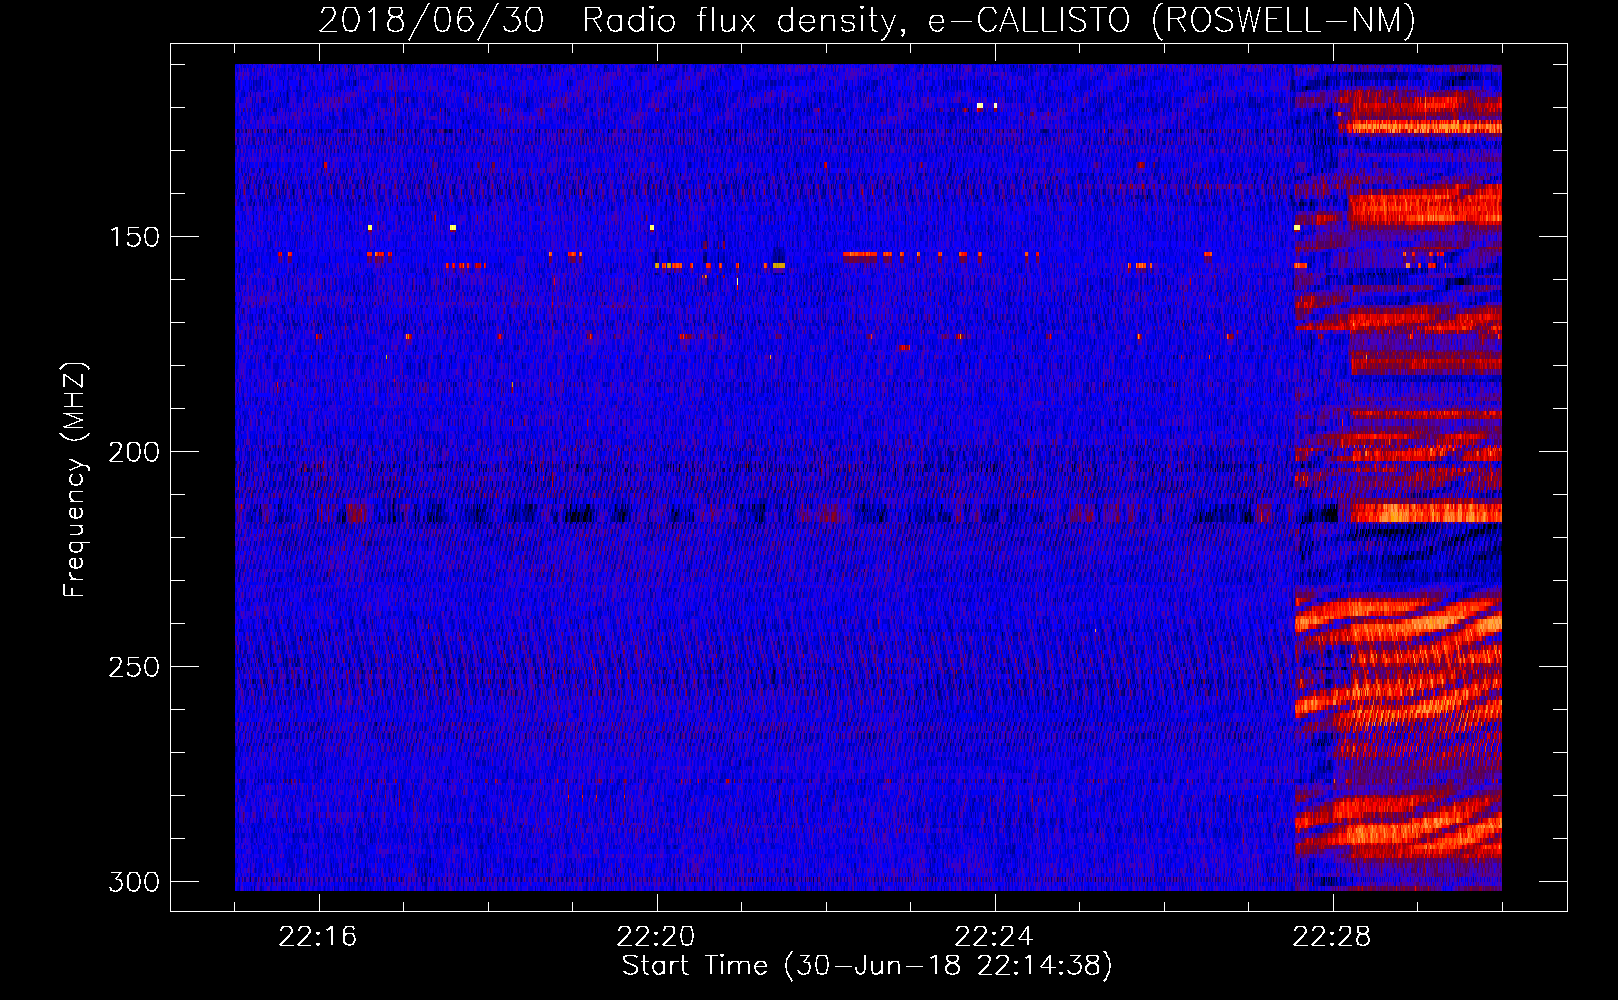
Task: Click the 22:16 time tick label
Action: coord(318,937)
